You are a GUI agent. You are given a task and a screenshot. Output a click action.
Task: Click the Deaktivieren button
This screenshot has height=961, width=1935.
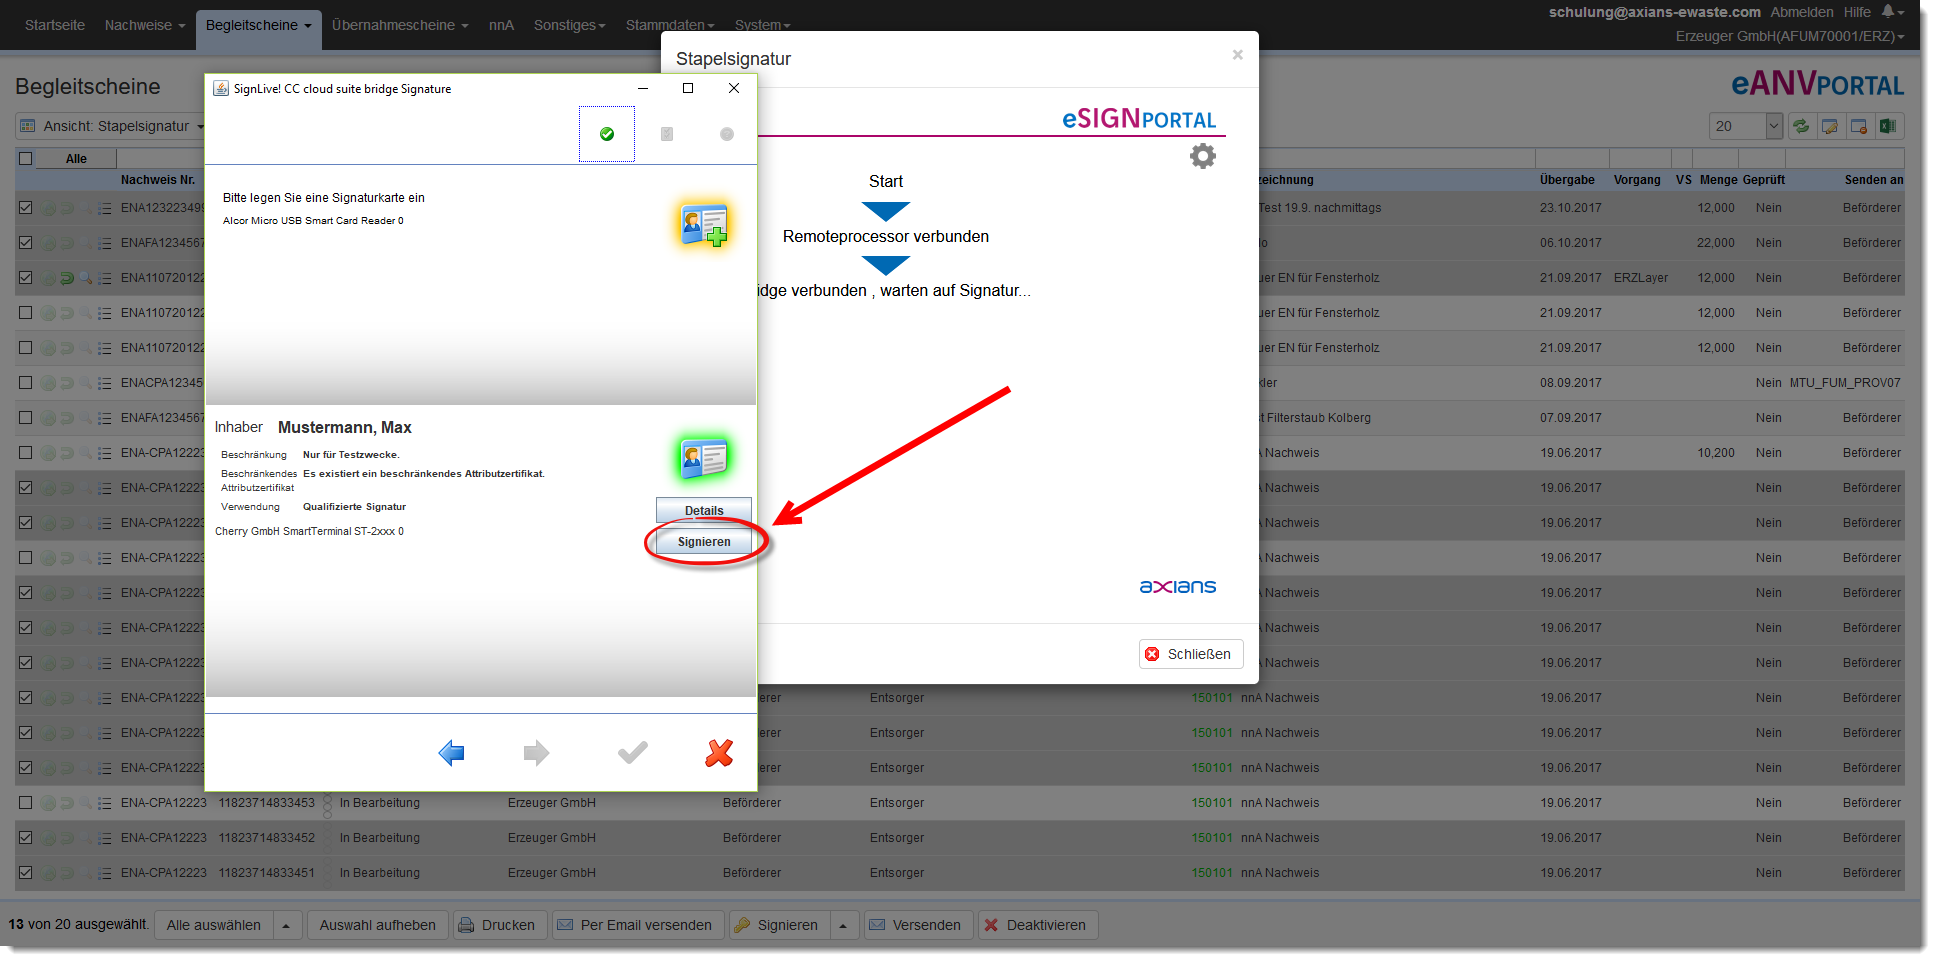click(x=1036, y=925)
